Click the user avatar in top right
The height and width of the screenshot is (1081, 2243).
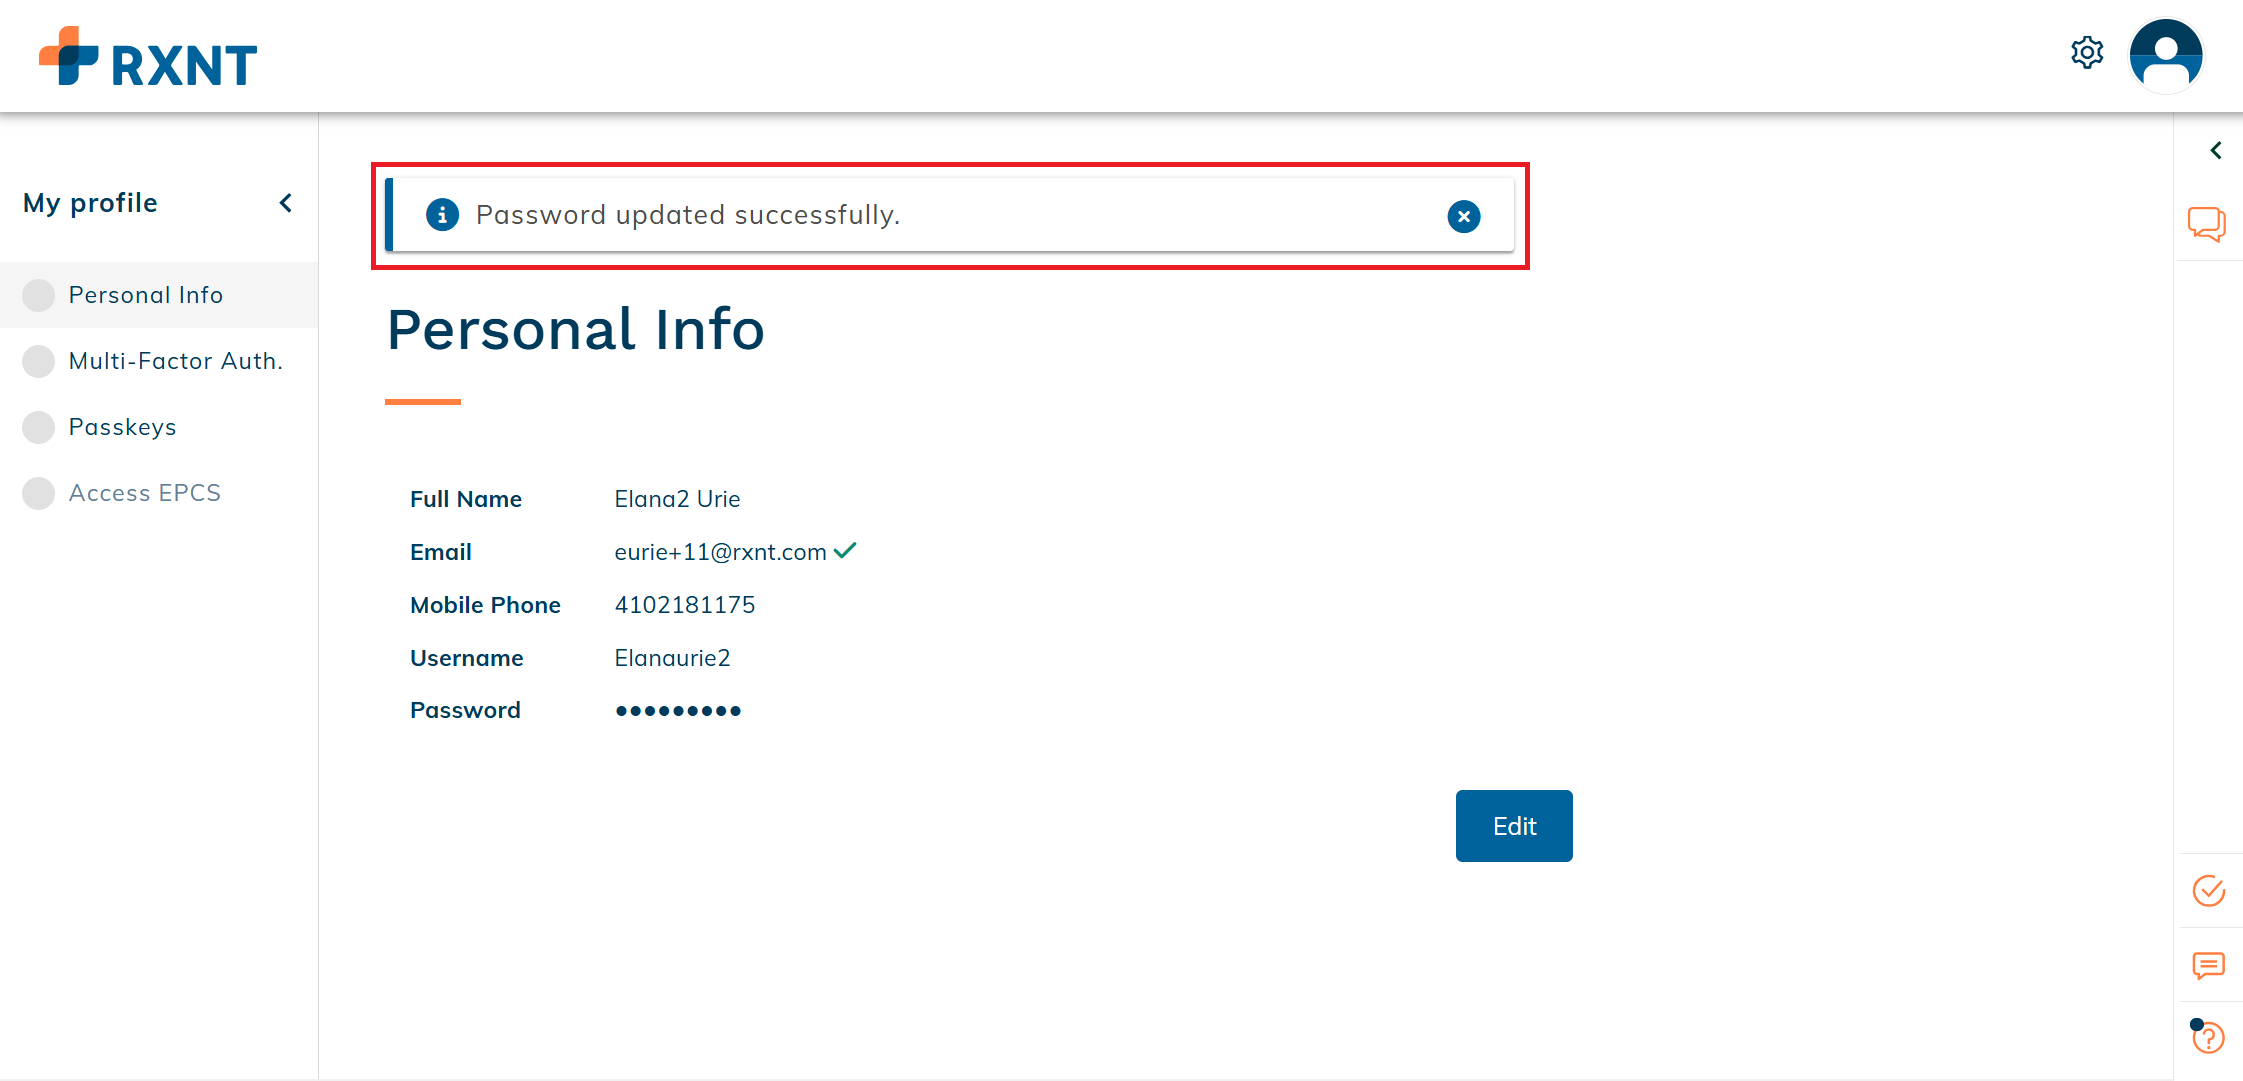[2165, 55]
